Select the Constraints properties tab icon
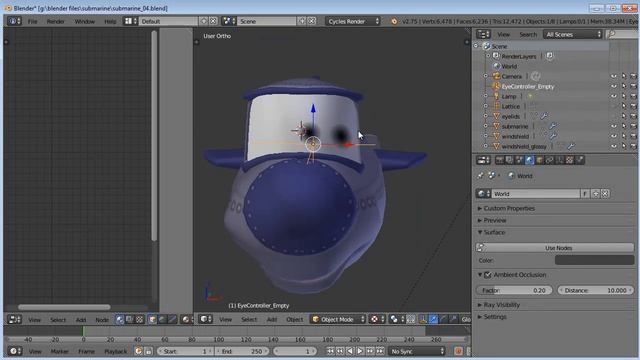Screen dimensions: 640x360 click(549, 160)
